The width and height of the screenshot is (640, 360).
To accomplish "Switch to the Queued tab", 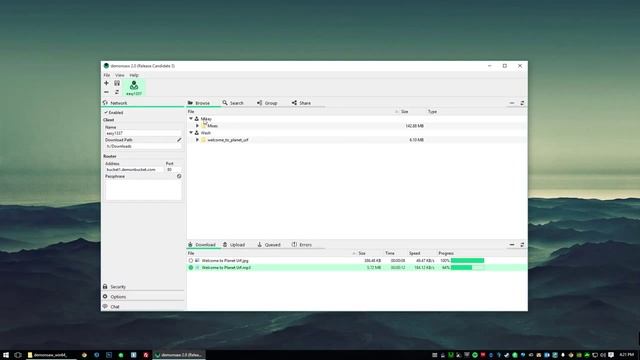I will (x=269, y=245).
